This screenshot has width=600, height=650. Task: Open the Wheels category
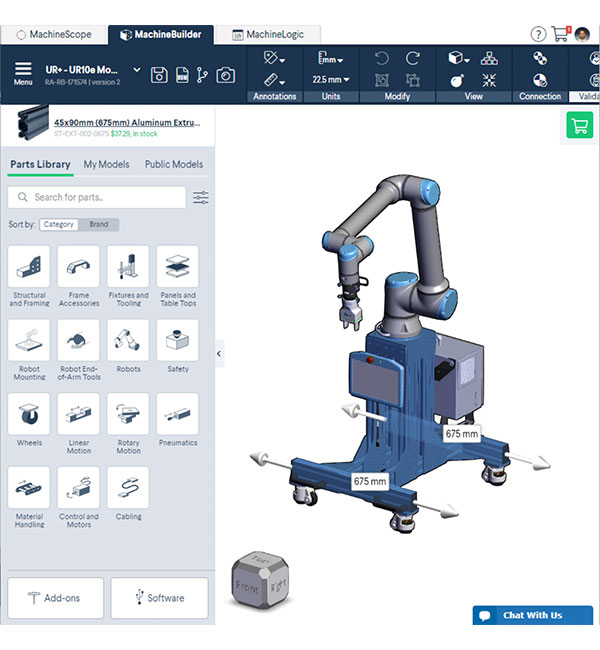click(29, 420)
